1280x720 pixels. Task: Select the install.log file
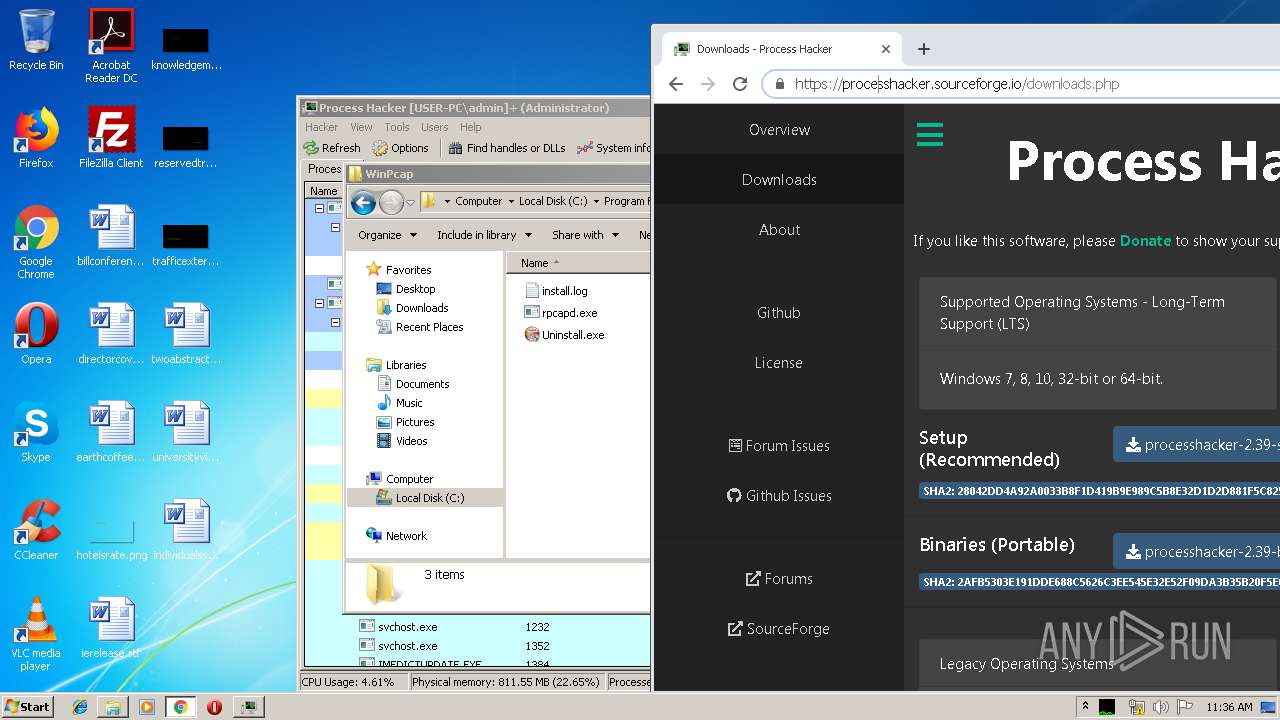555,291
